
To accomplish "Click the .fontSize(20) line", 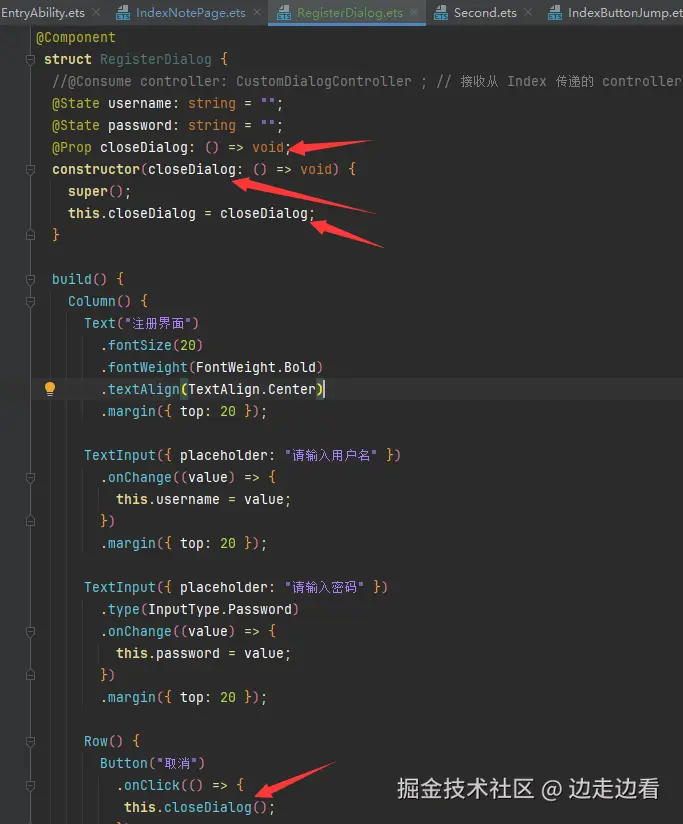I will coord(152,346).
